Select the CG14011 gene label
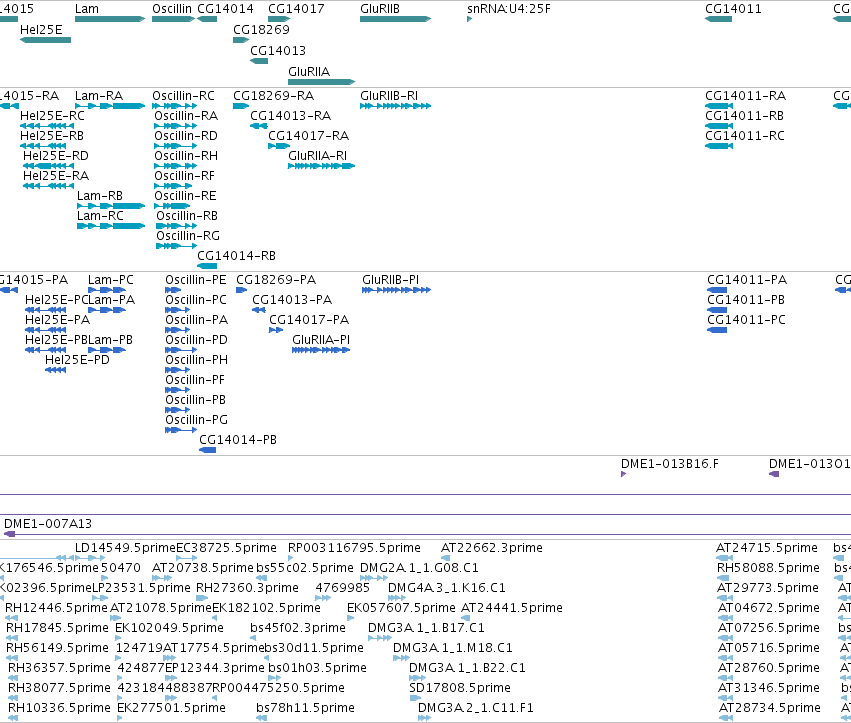Image resolution: width=851 pixels, height=723 pixels. pos(733,9)
